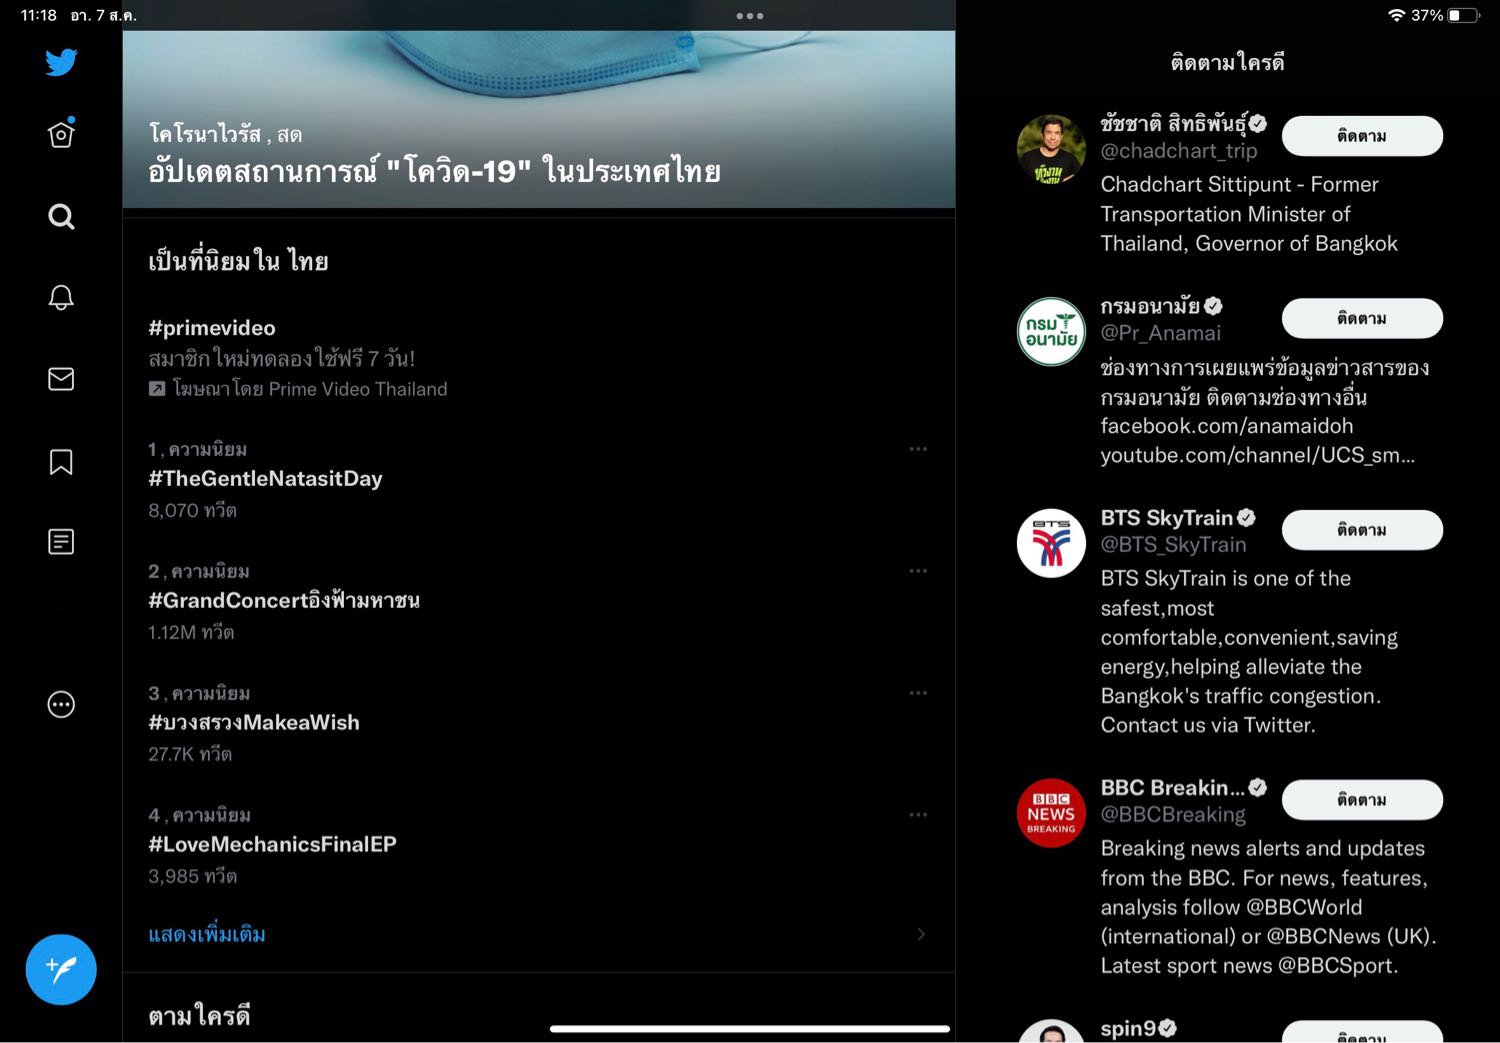The height and width of the screenshot is (1043, 1500).
Task: Open trend #GrandConcertอิงฟ้ามหาชน
Action: pos(539,602)
